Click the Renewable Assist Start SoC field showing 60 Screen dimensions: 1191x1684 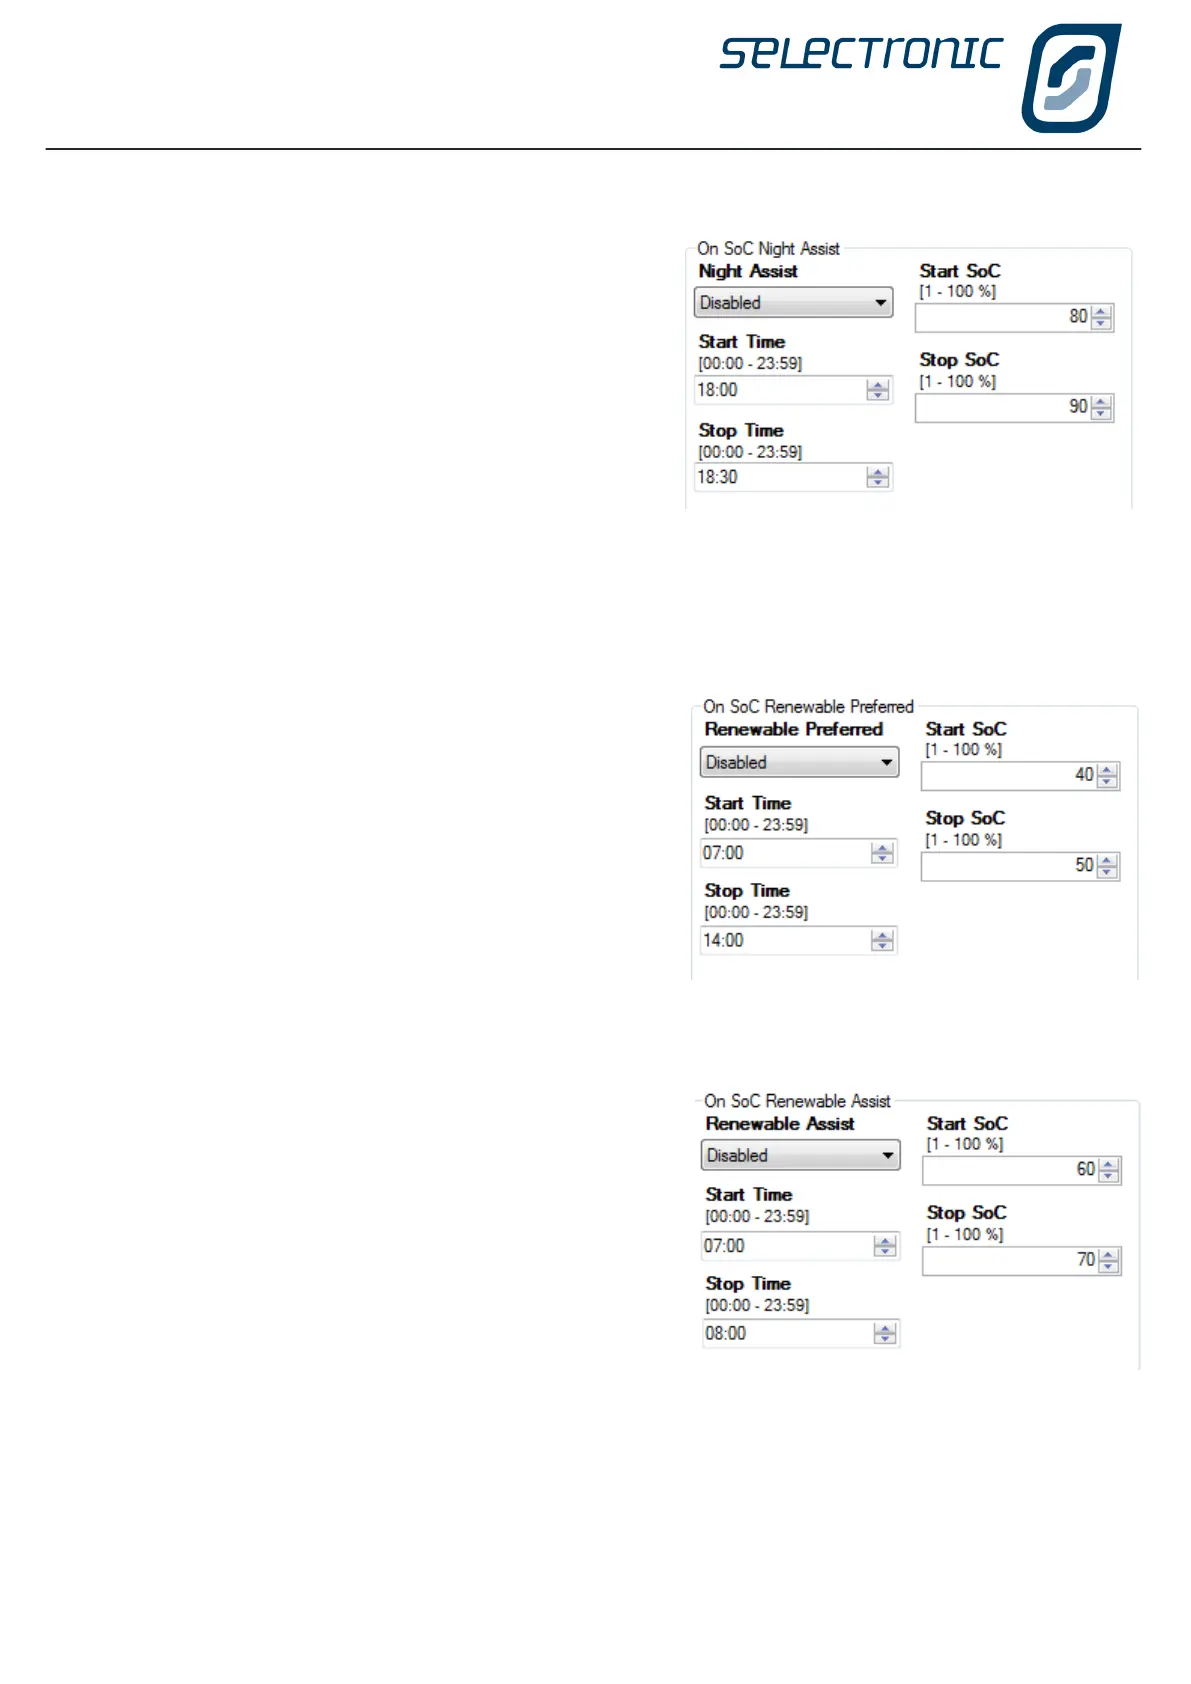pyautogui.click(x=1010, y=1170)
